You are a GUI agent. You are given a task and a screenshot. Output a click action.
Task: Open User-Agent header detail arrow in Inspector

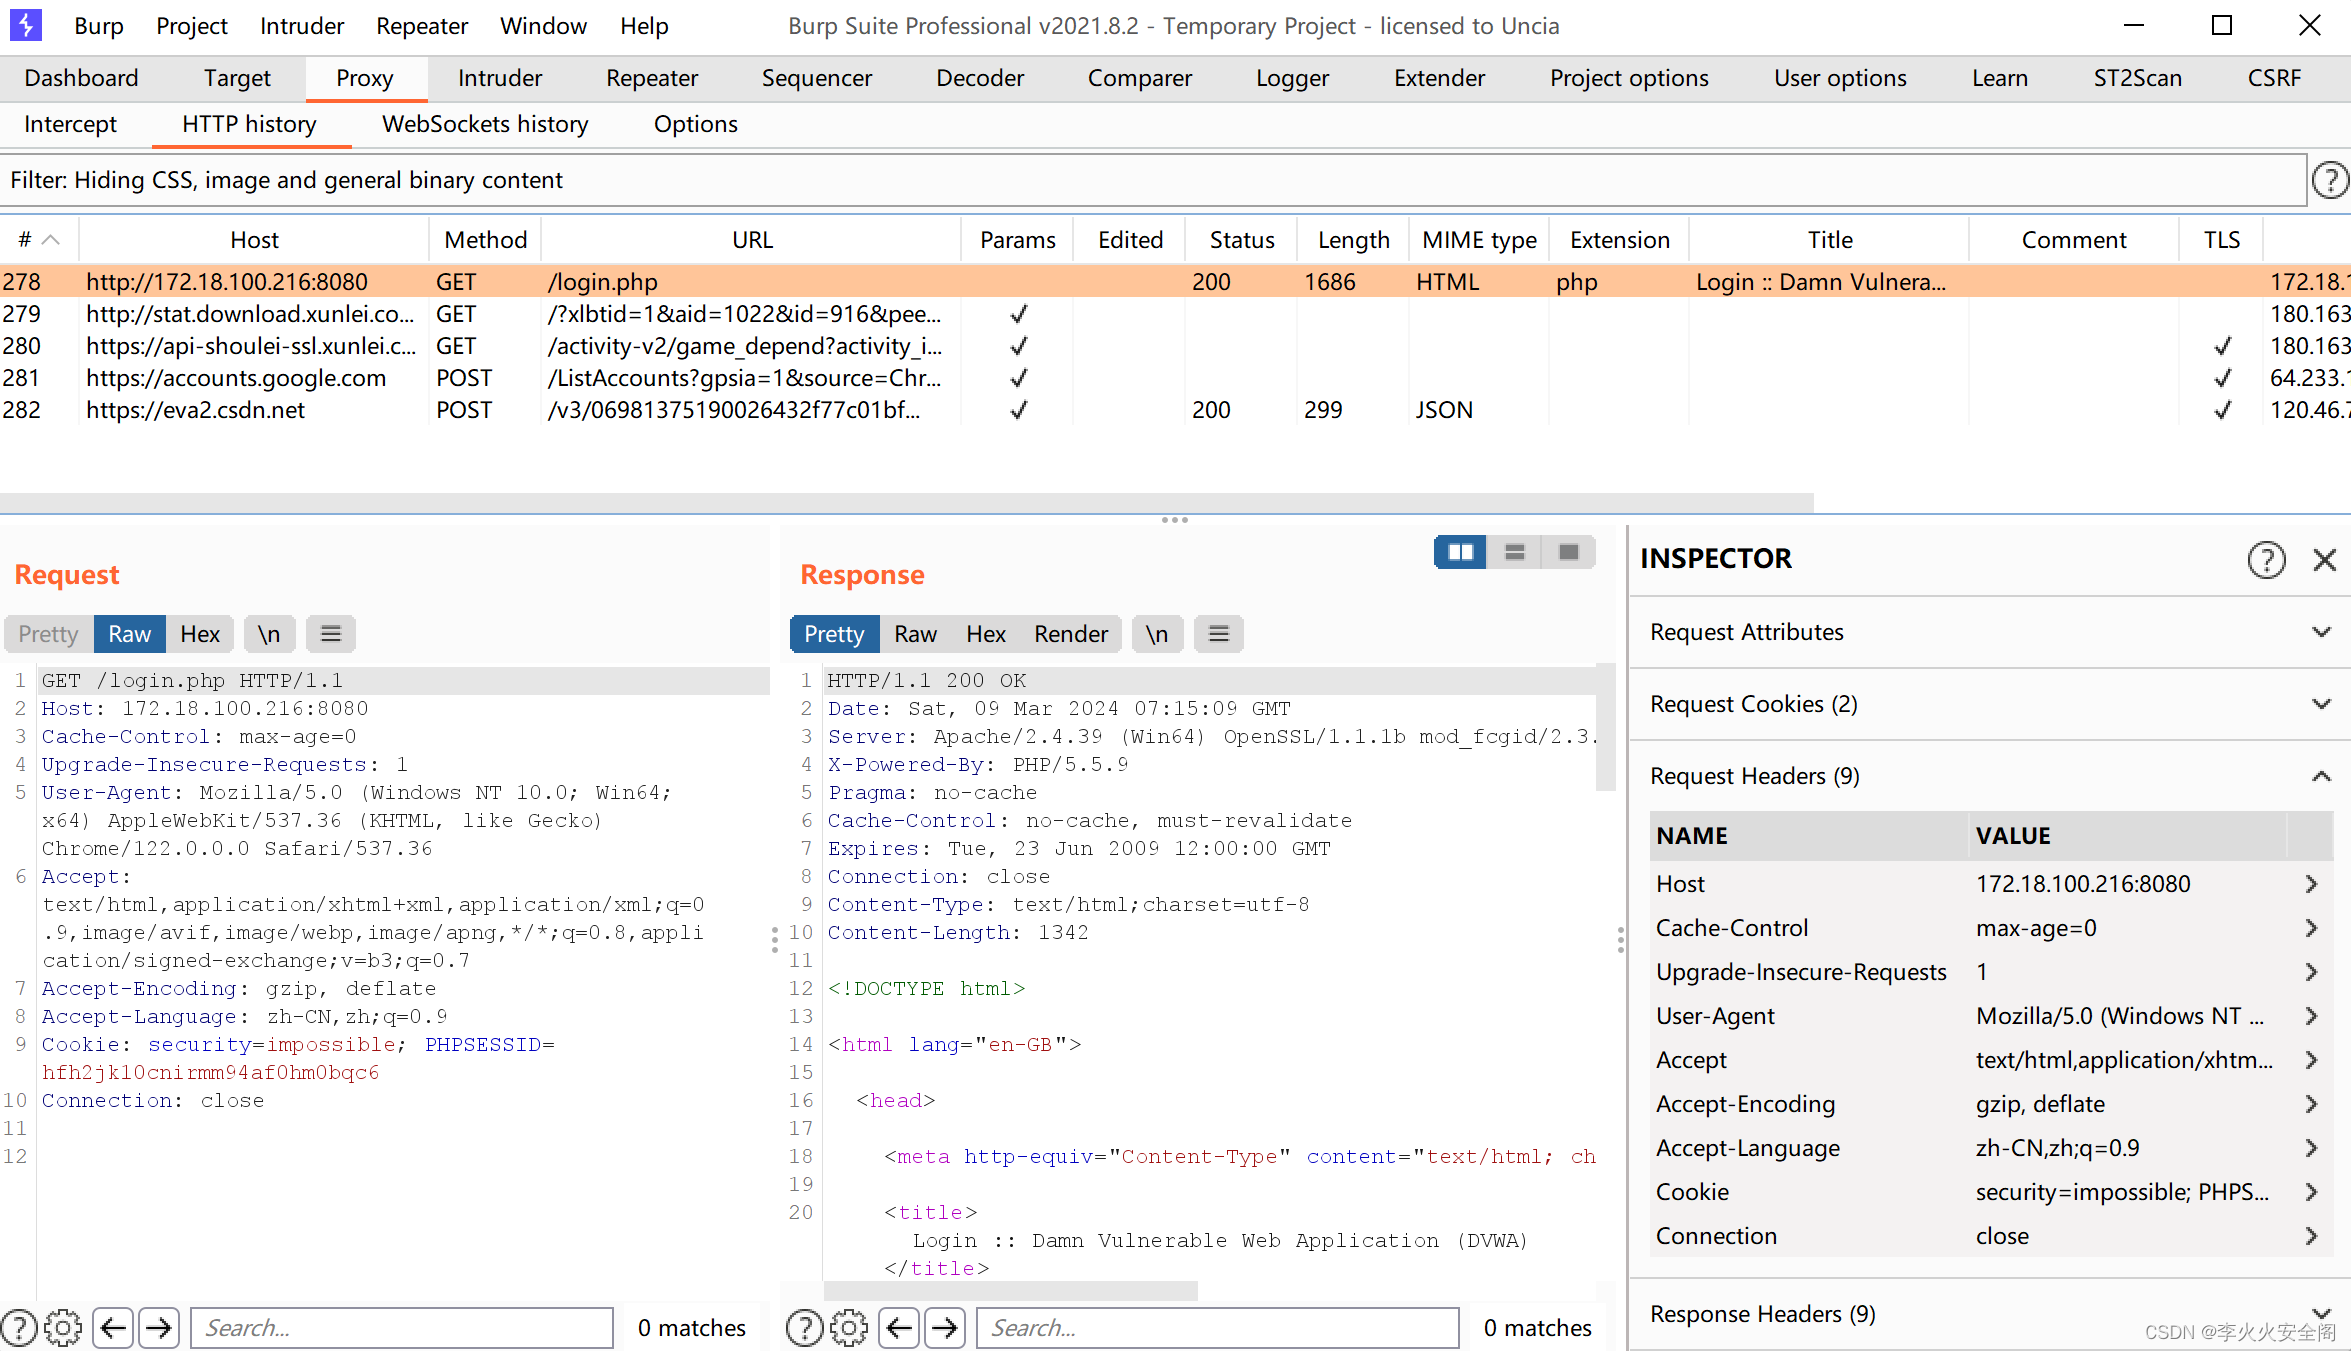2311,1016
